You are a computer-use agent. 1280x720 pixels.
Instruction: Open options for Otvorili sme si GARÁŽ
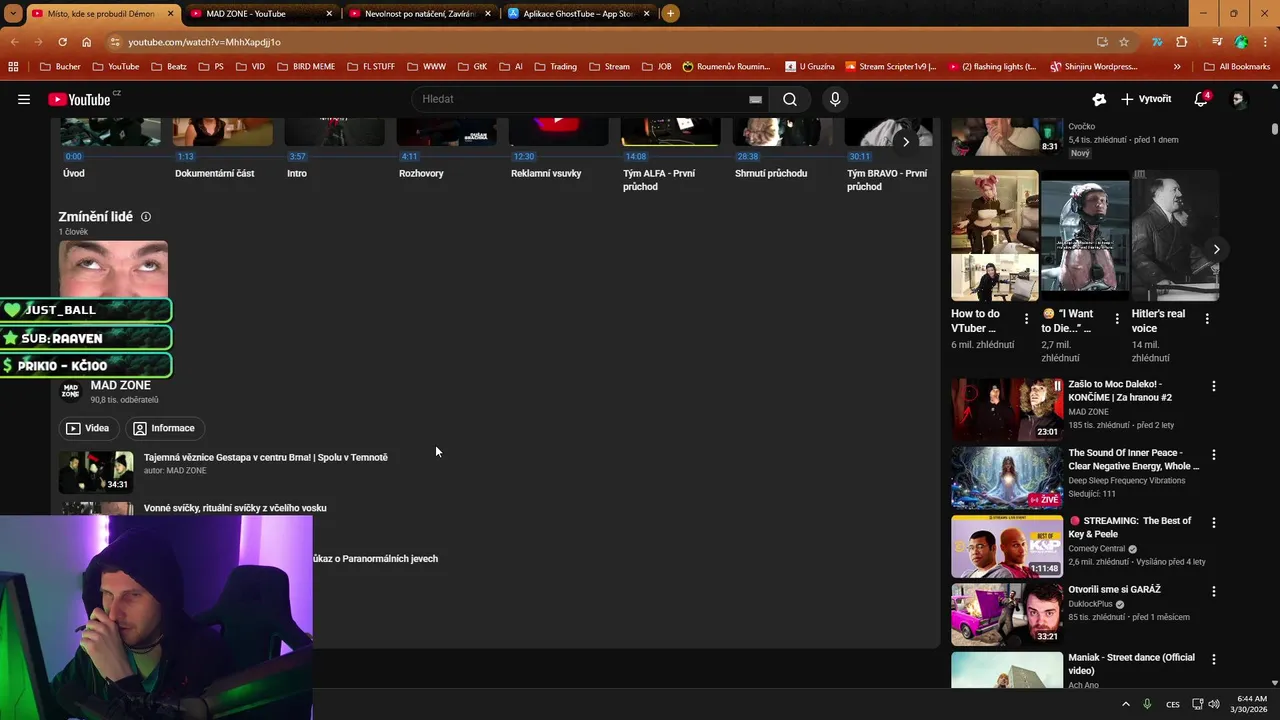click(x=1214, y=591)
